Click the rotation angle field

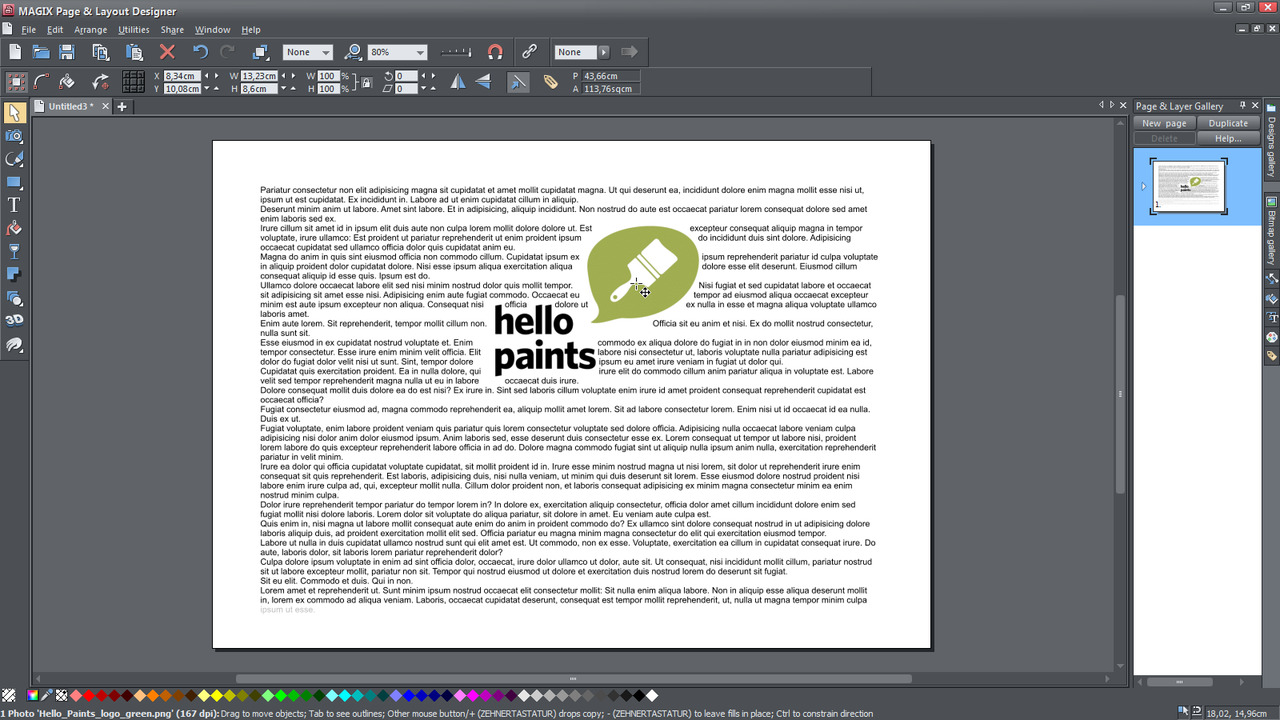tap(406, 76)
